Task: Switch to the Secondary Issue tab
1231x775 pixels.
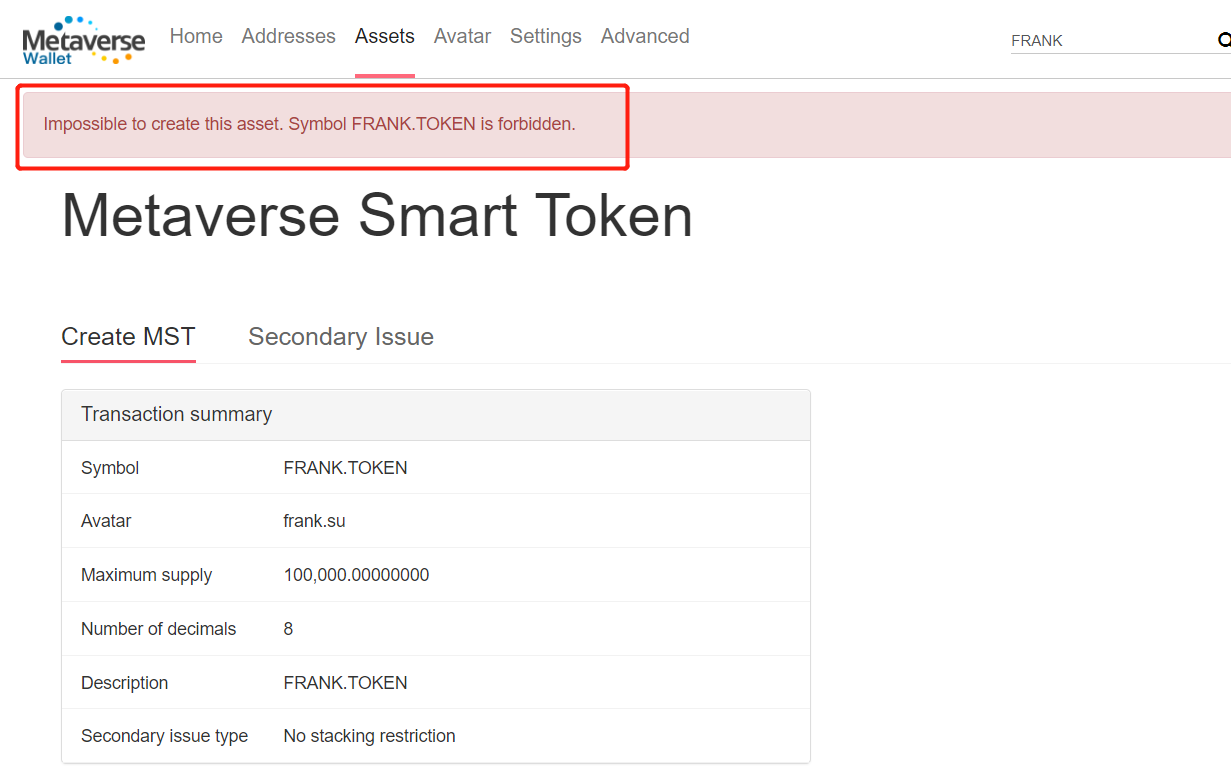Action: 341,337
